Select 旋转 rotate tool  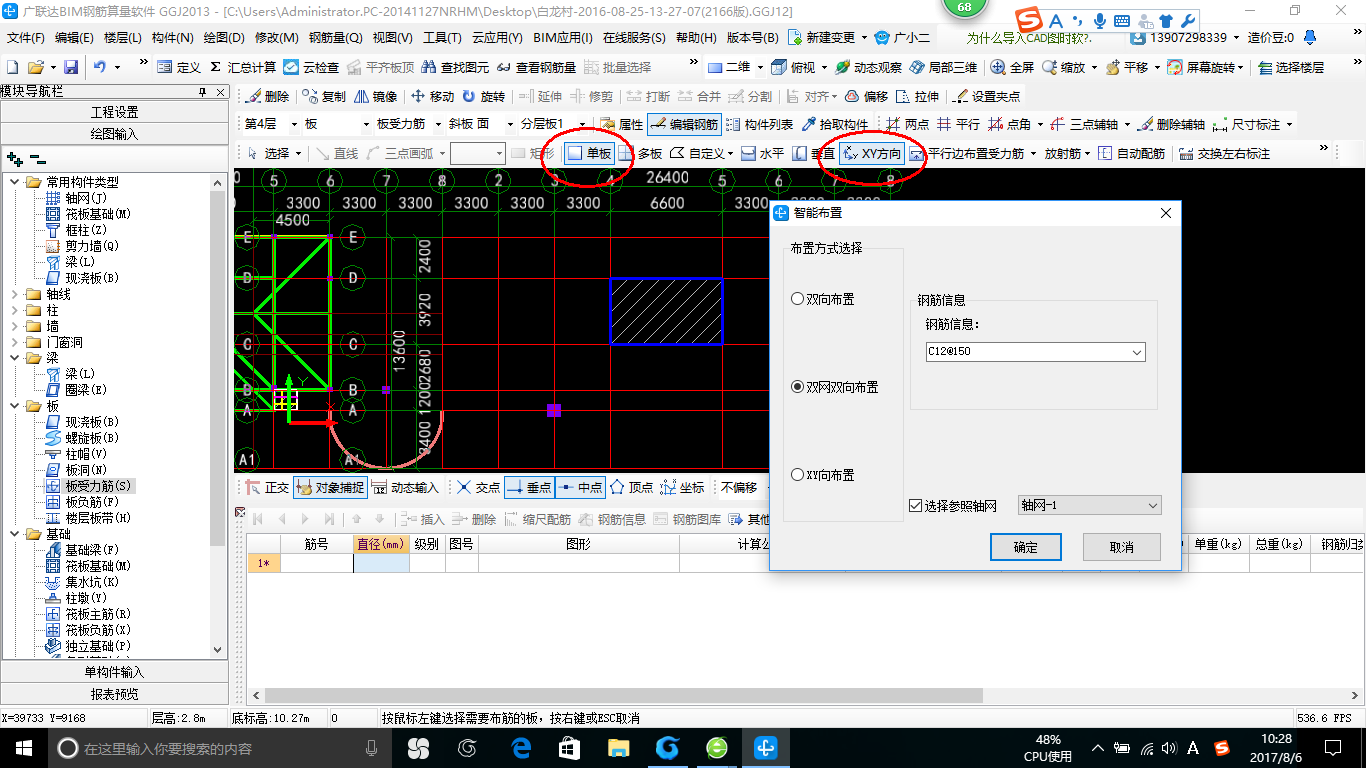483,97
